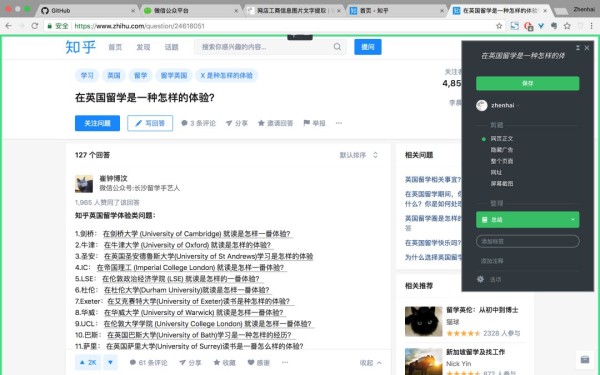600x375 pixels.
Task: Click the green 保存 button
Action: click(x=527, y=83)
